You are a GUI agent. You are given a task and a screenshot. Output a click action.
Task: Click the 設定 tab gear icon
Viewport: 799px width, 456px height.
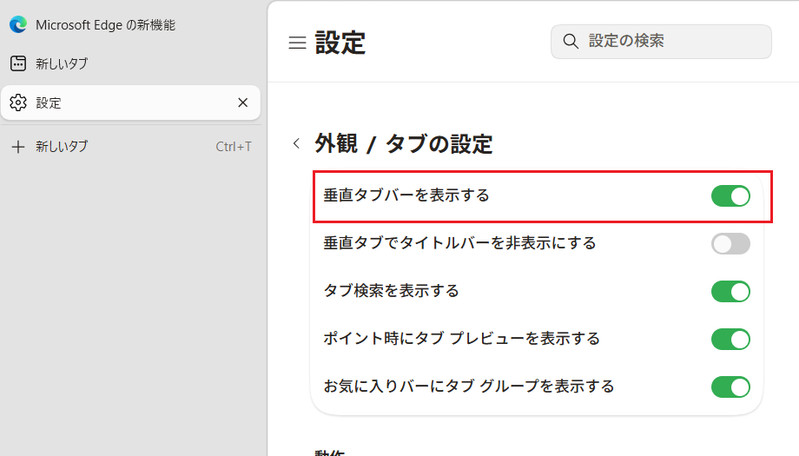[18, 102]
